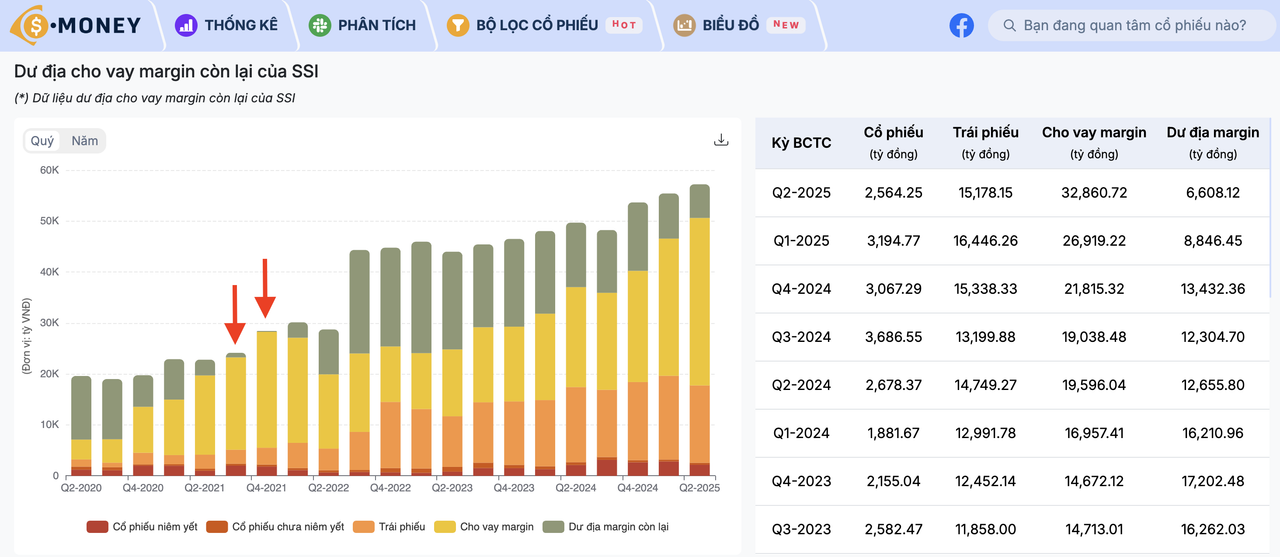
Task: Select the Q2-2024 table row label
Action: pyautogui.click(x=801, y=385)
